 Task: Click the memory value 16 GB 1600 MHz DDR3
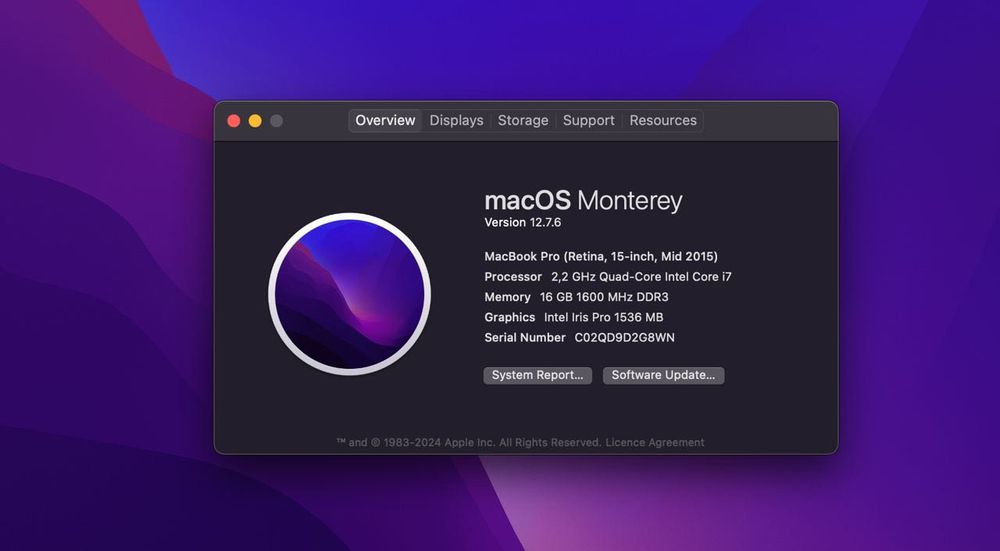604,297
